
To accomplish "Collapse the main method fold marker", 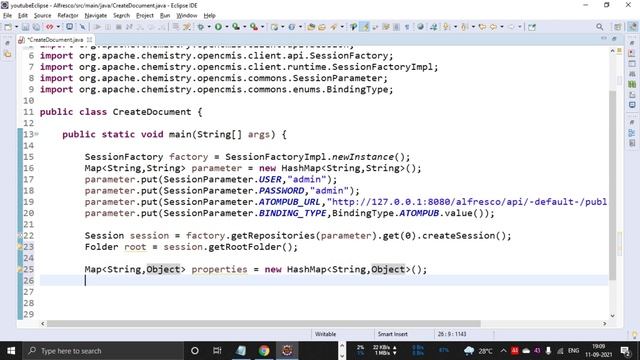I will point(37,134).
